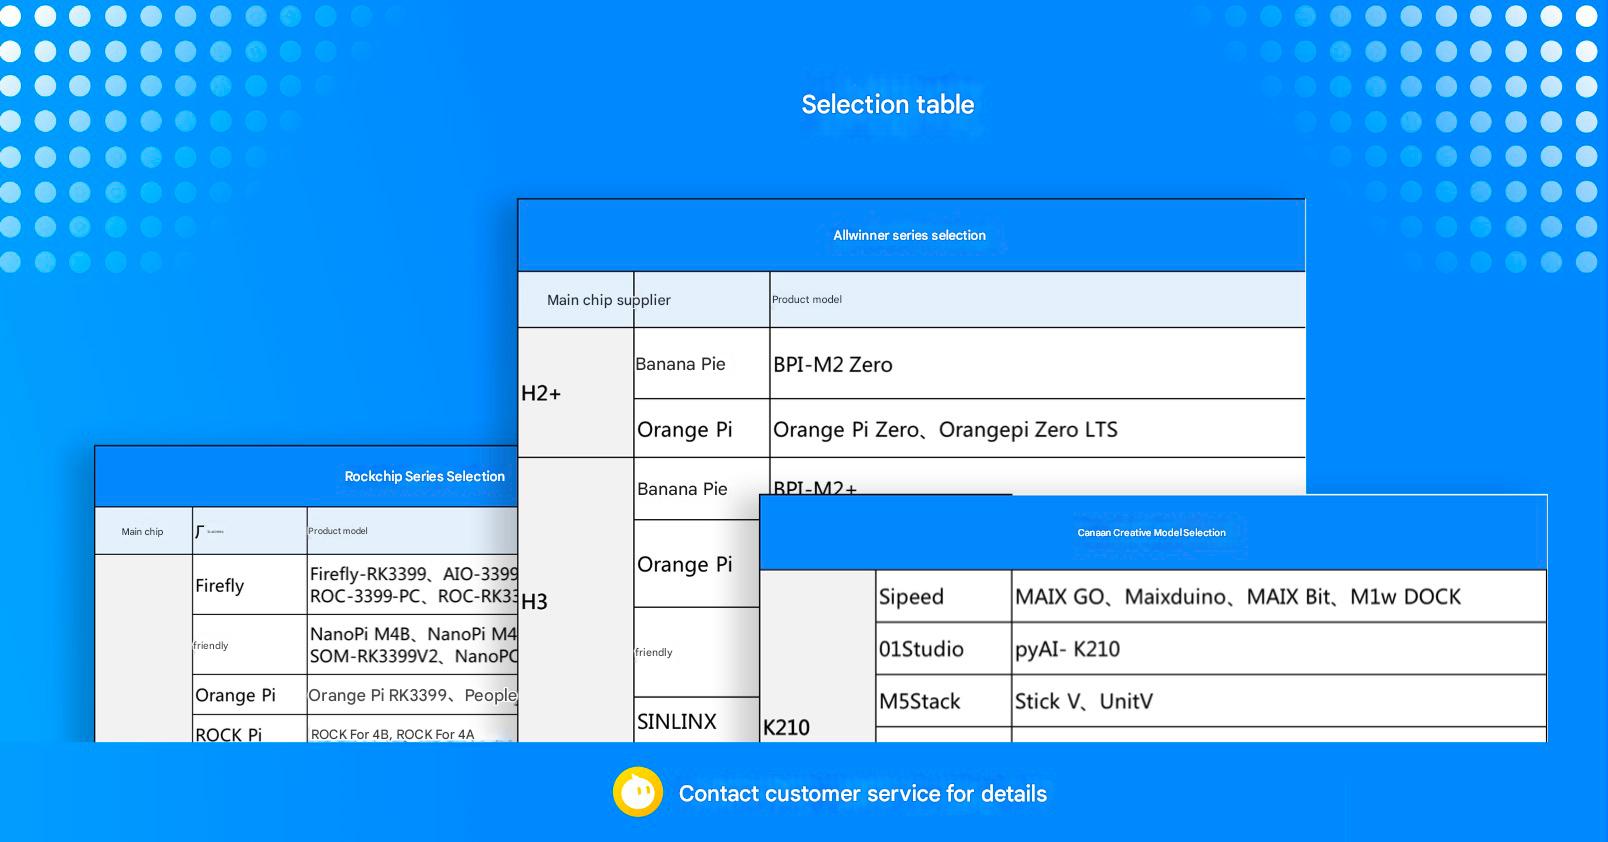The height and width of the screenshot is (842, 1608).
Task: Click the Selection table heading
Action: tap(887, 105)
